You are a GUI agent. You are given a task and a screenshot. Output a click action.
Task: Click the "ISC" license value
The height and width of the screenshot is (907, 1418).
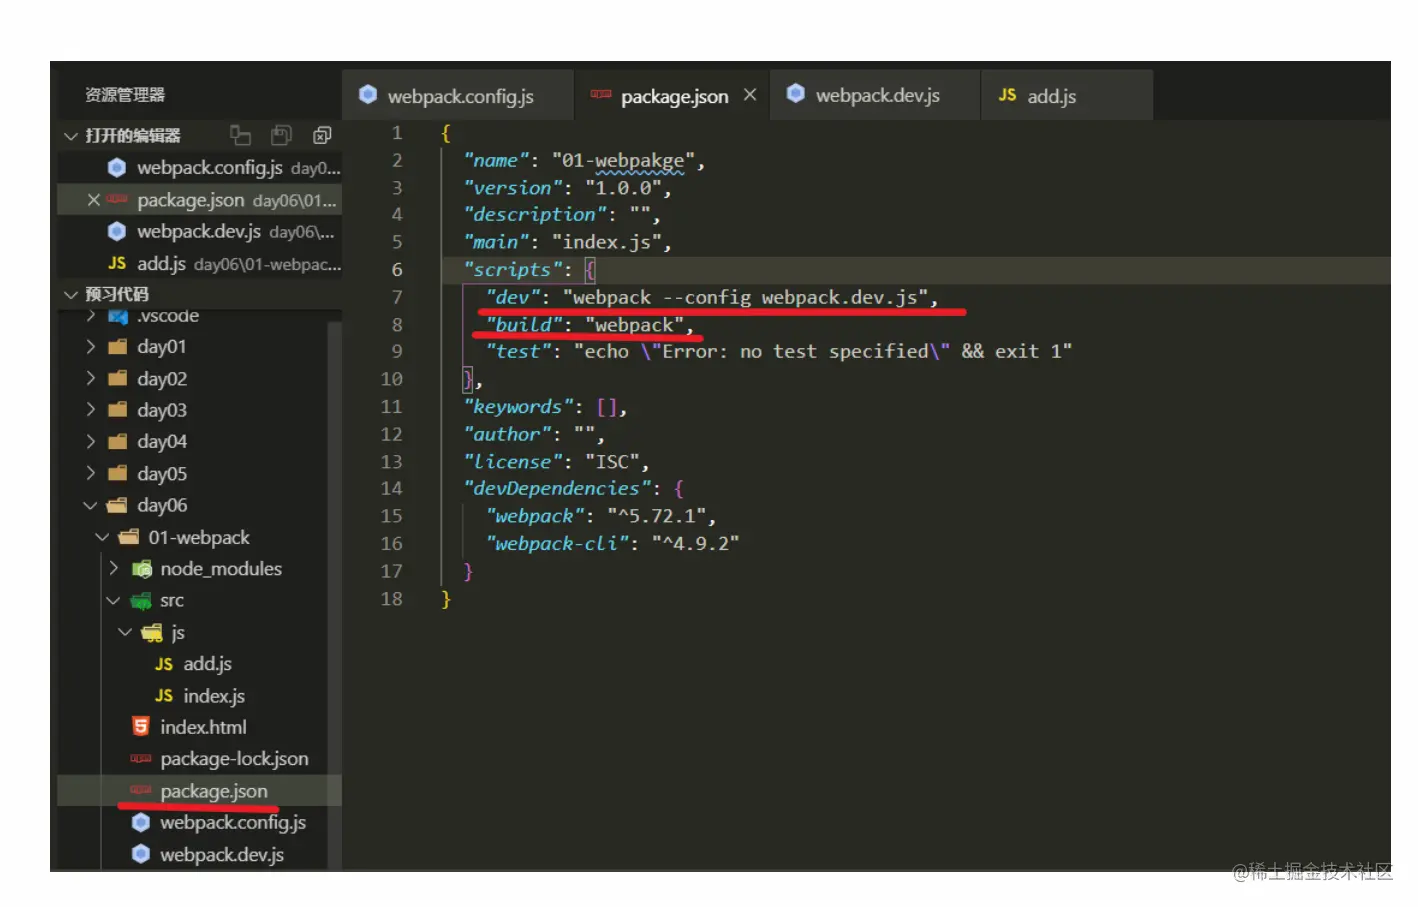coord(612,462)
